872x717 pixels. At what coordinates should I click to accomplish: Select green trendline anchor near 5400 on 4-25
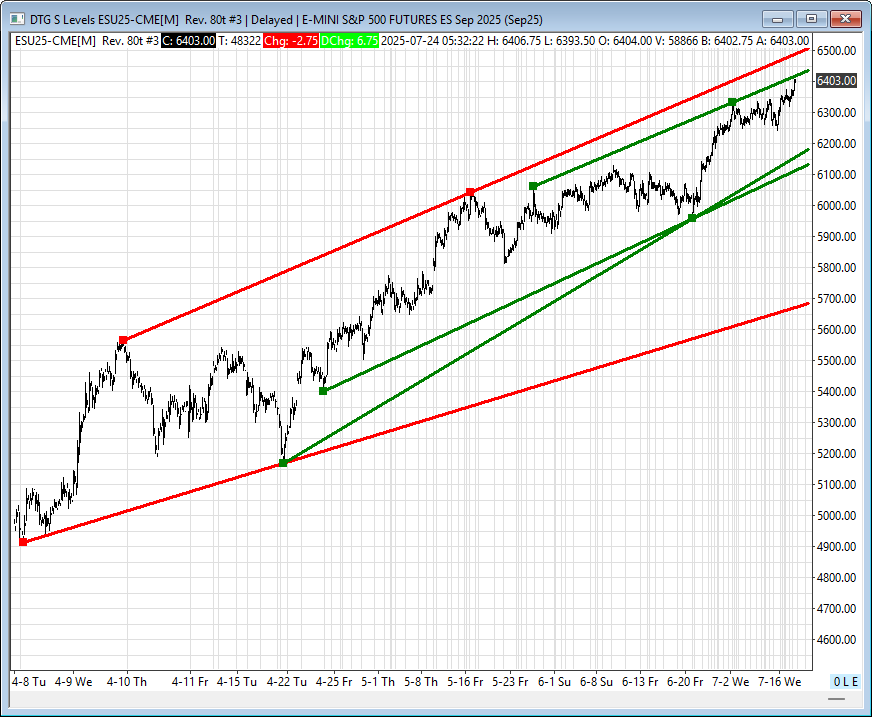click(323, 391)
